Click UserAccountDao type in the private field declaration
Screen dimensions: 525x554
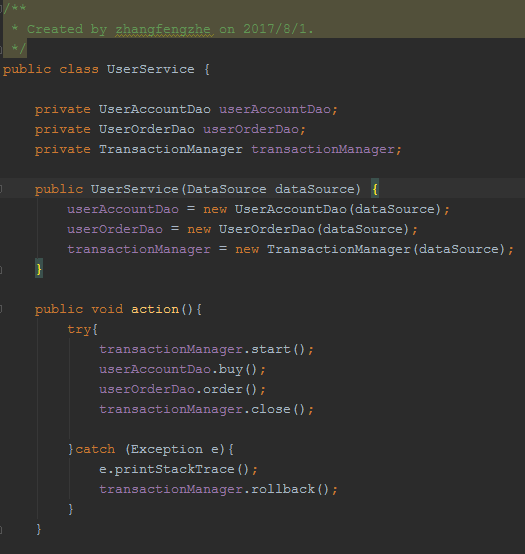pyautogui.click(x=155, y=109)
